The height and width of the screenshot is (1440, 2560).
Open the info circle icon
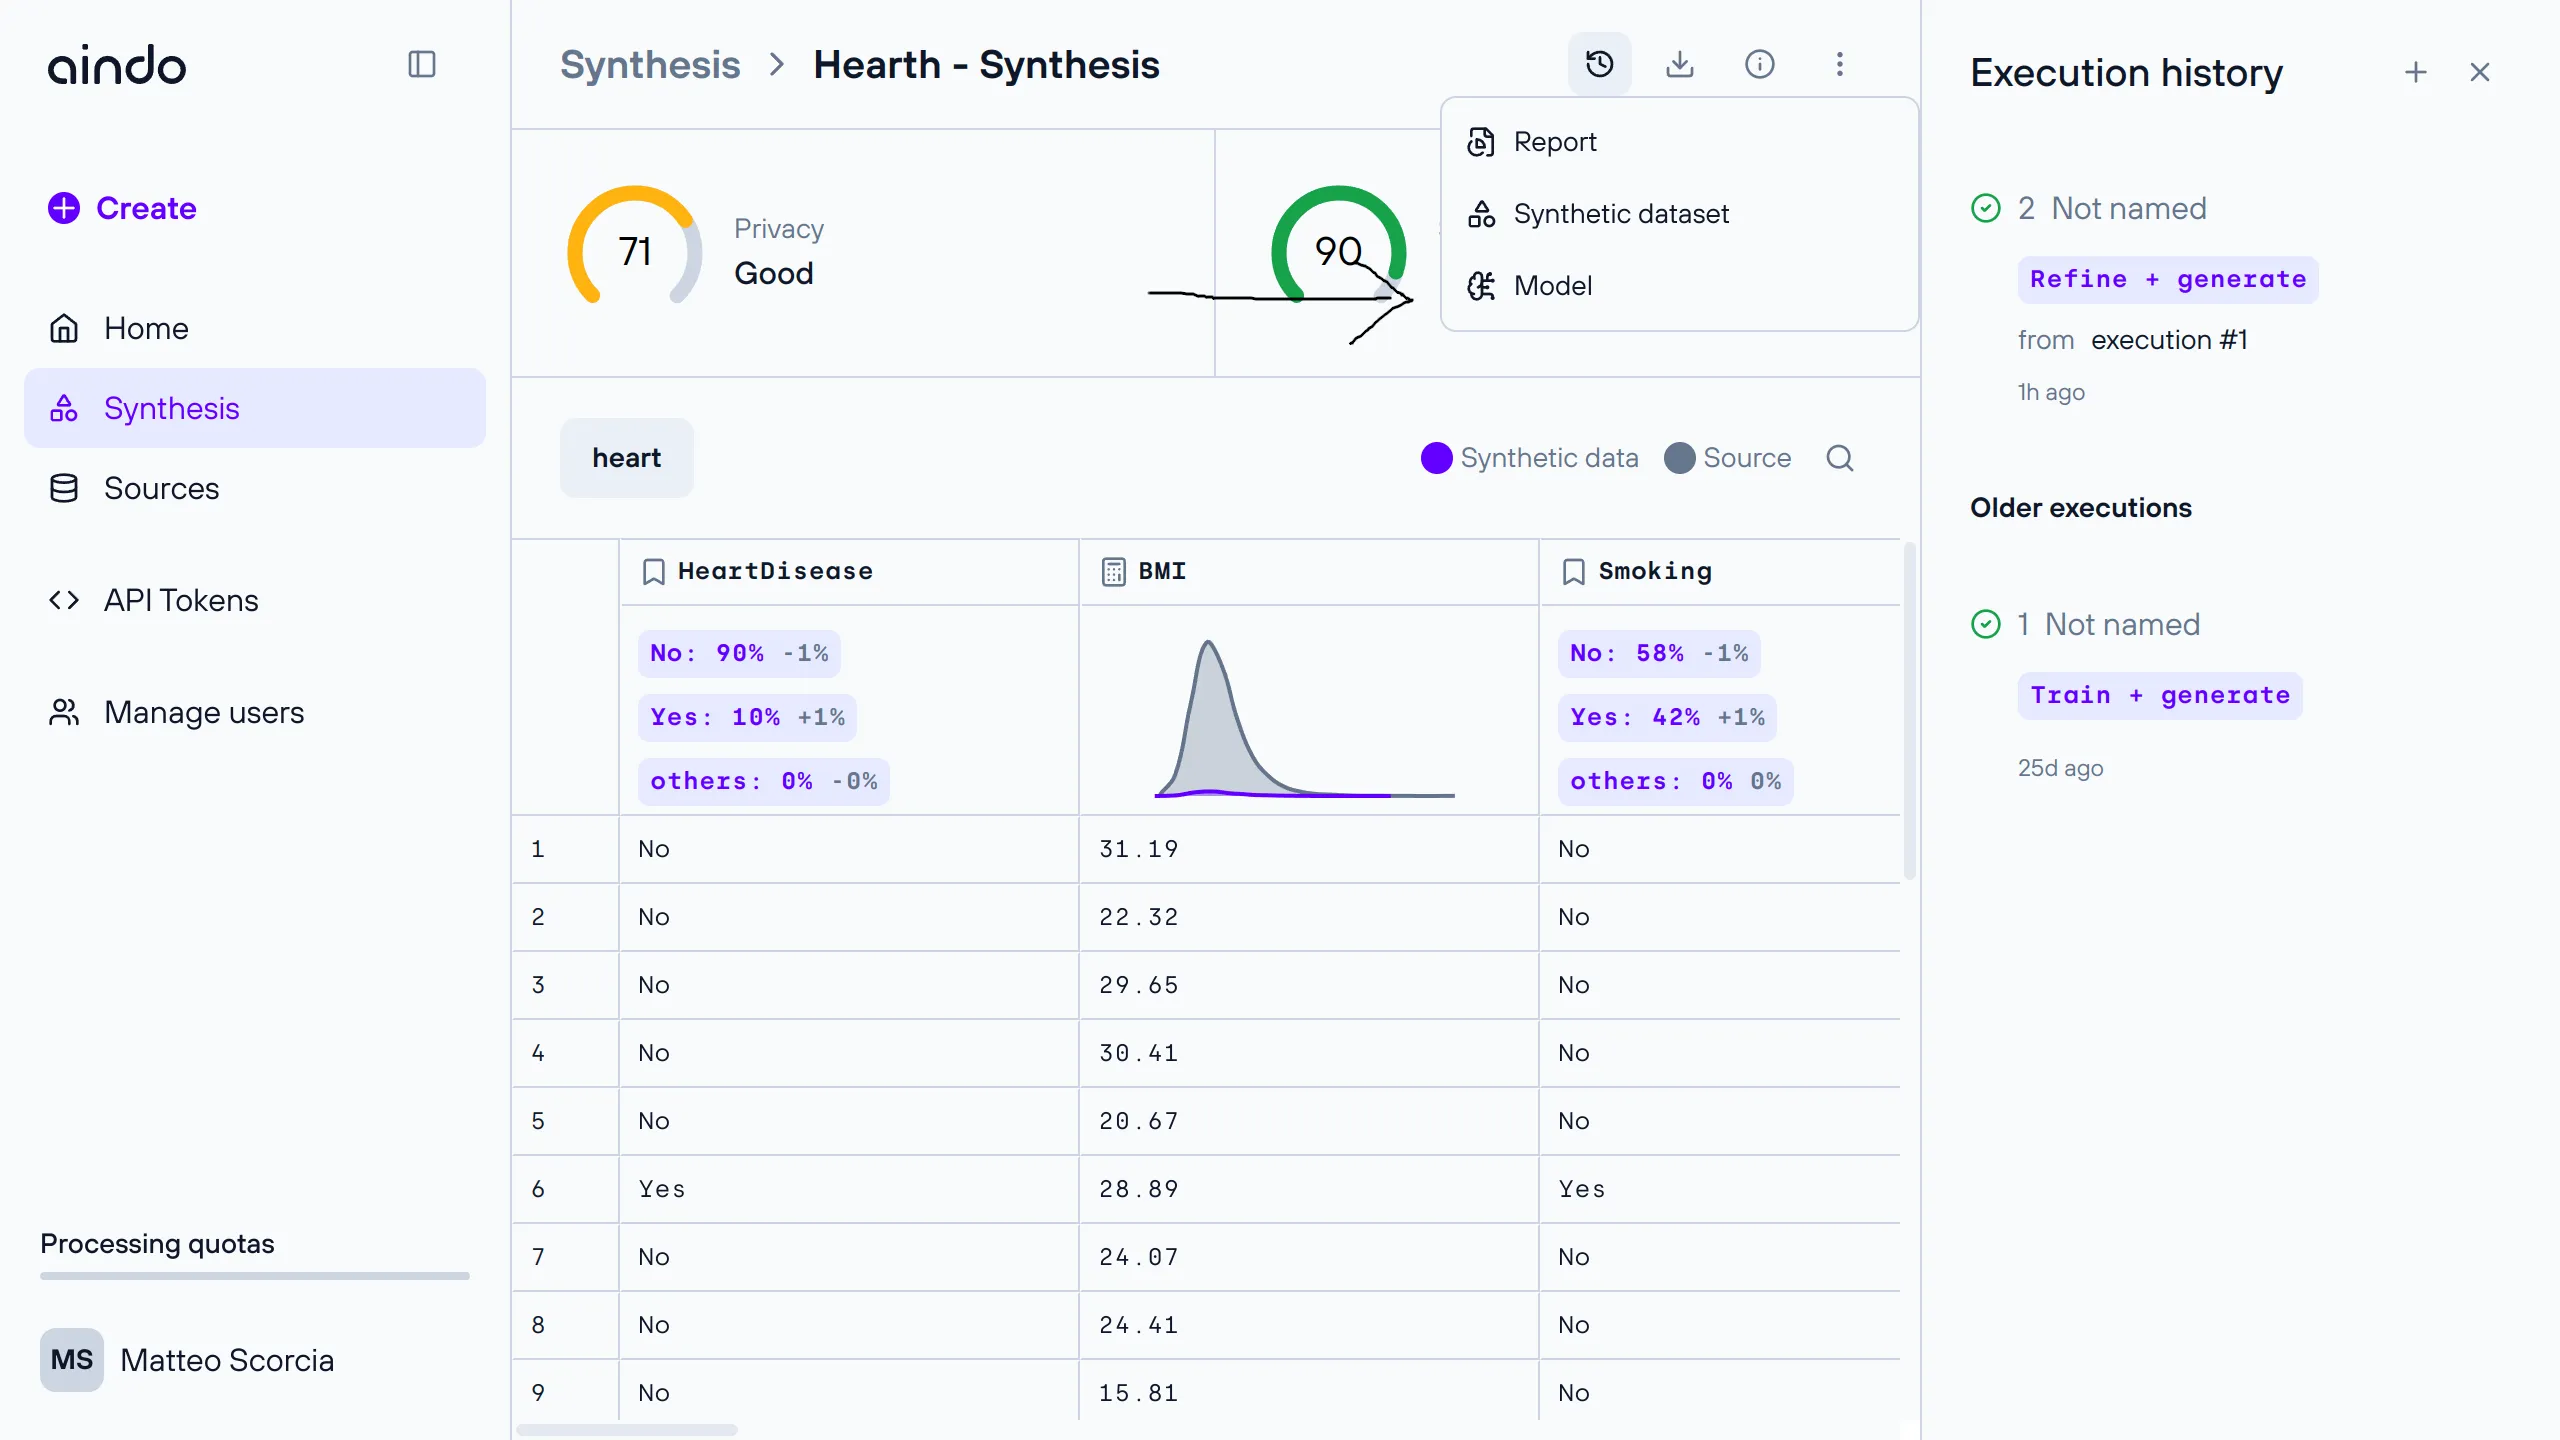point(1760,65)
